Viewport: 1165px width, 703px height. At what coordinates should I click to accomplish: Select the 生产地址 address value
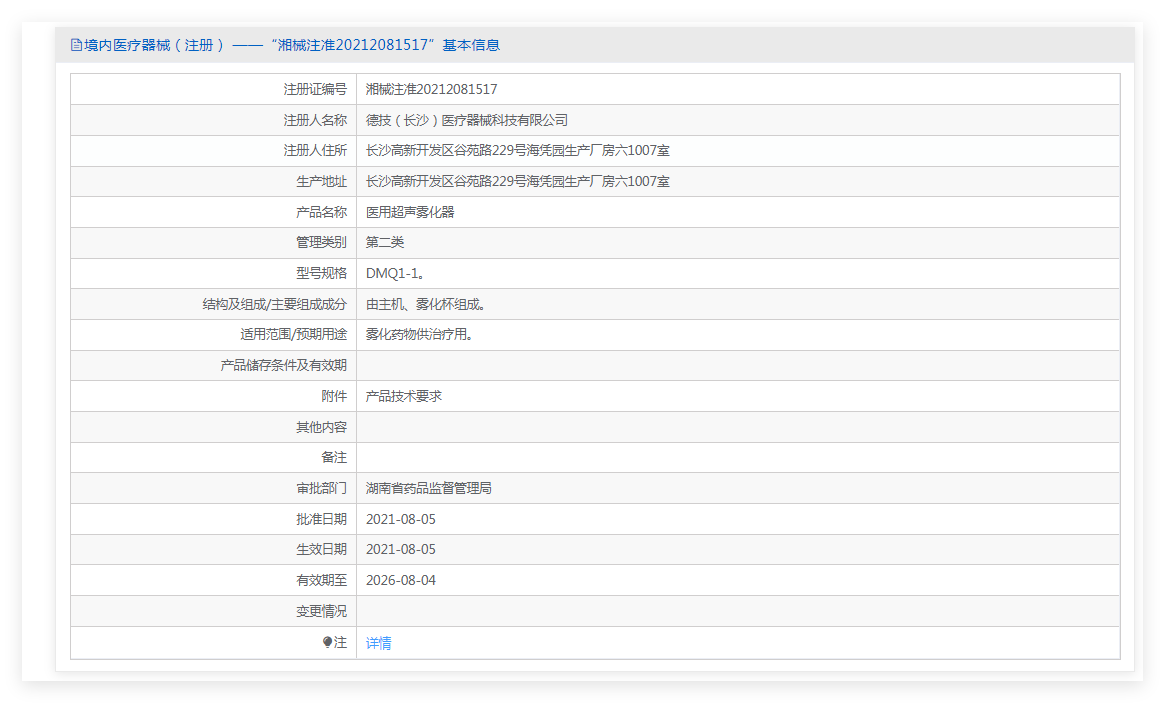tap(518, 181)
